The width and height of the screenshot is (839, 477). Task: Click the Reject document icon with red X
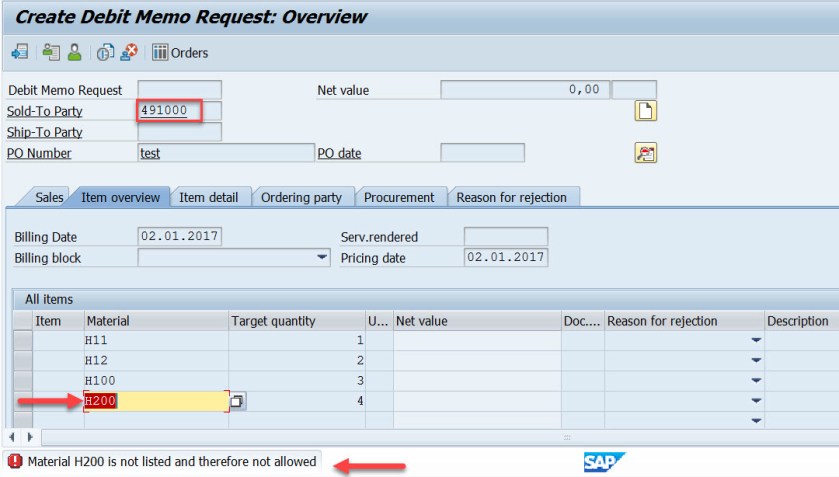coord(129,52)
